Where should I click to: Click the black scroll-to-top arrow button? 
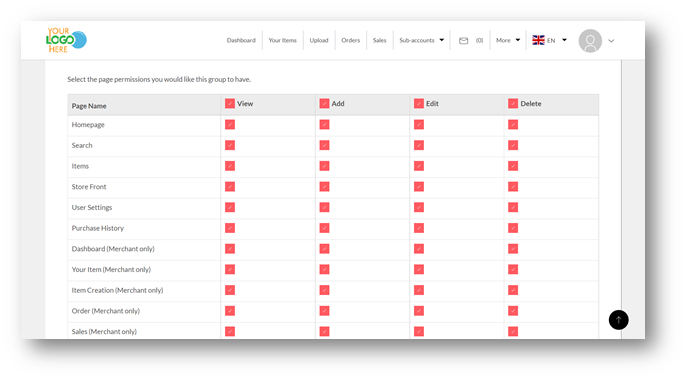click(618, 320)
